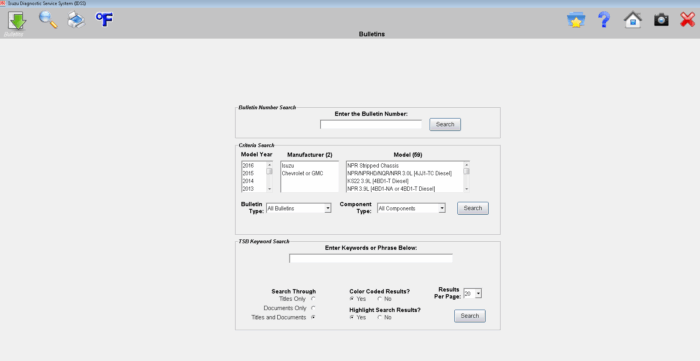Choose No for Highlight Search Results
Screen dimensions: 700x361
(x=379, y=317)
